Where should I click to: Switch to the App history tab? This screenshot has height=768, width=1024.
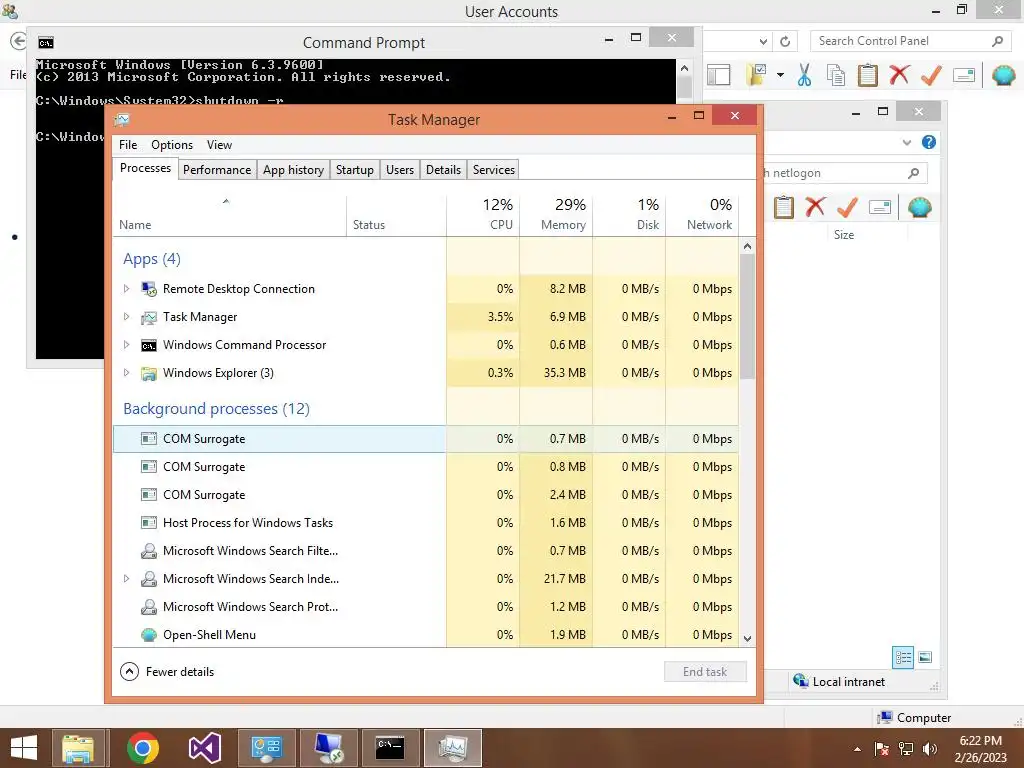pos(293,170)
